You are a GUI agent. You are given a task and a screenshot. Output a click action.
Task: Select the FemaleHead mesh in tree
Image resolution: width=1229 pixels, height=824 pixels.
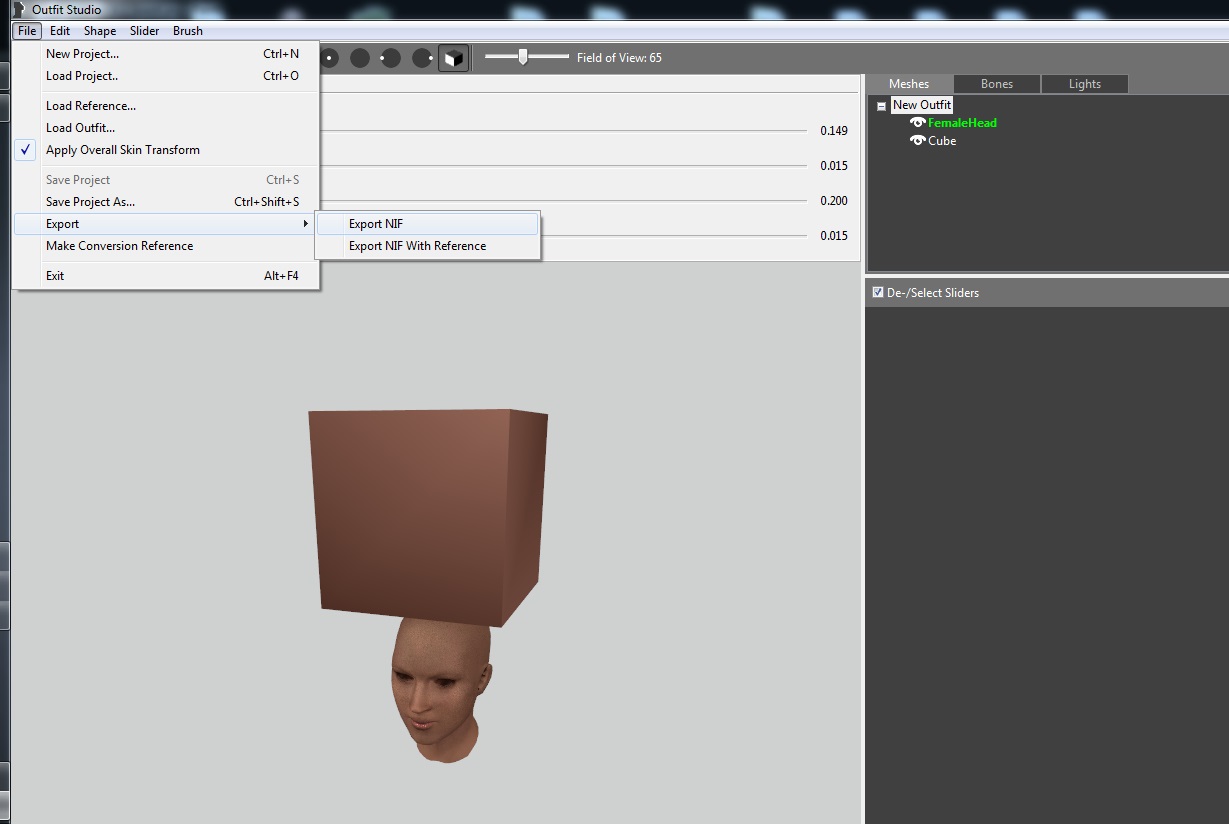tap(962, 123)
